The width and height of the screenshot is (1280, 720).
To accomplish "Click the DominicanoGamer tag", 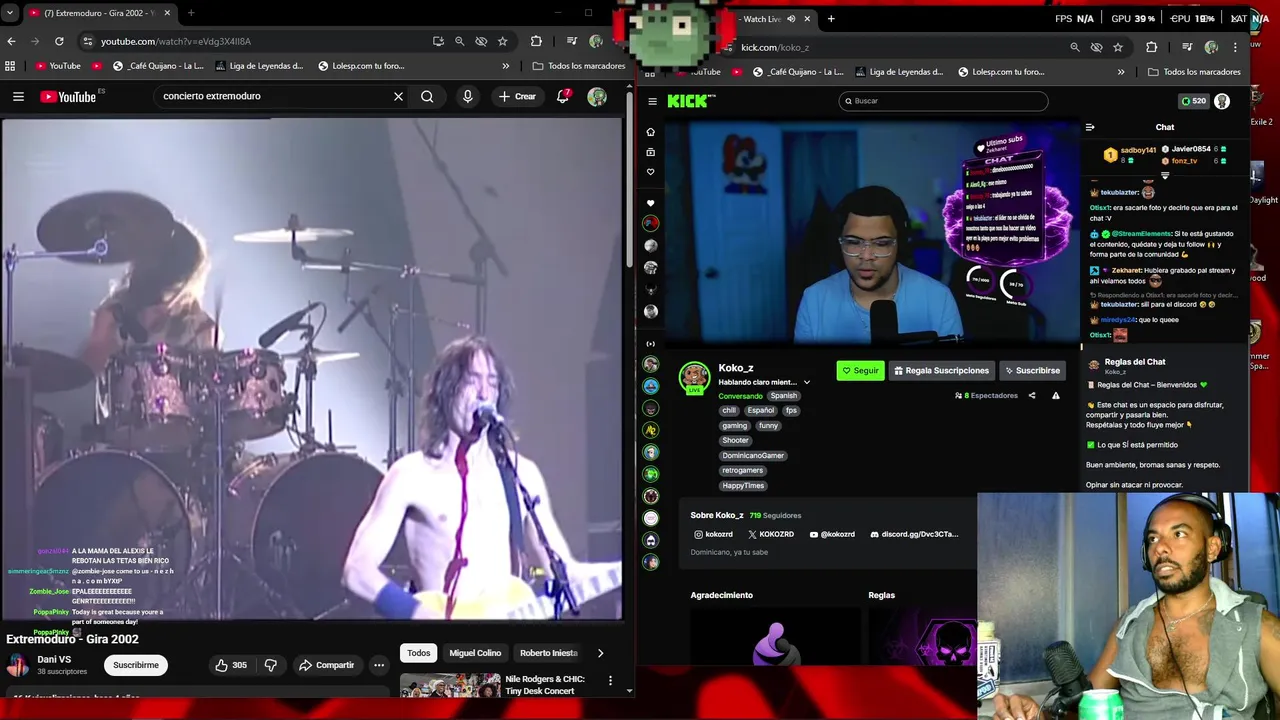I will pos(753,456).
